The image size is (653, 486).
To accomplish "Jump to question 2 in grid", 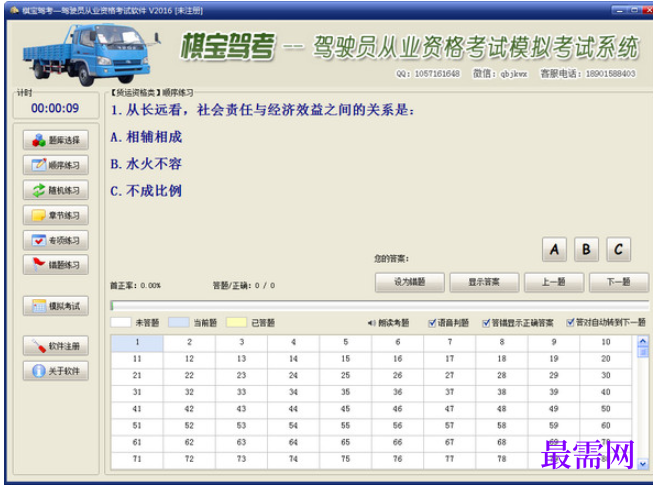I will (x=189, y=343).
